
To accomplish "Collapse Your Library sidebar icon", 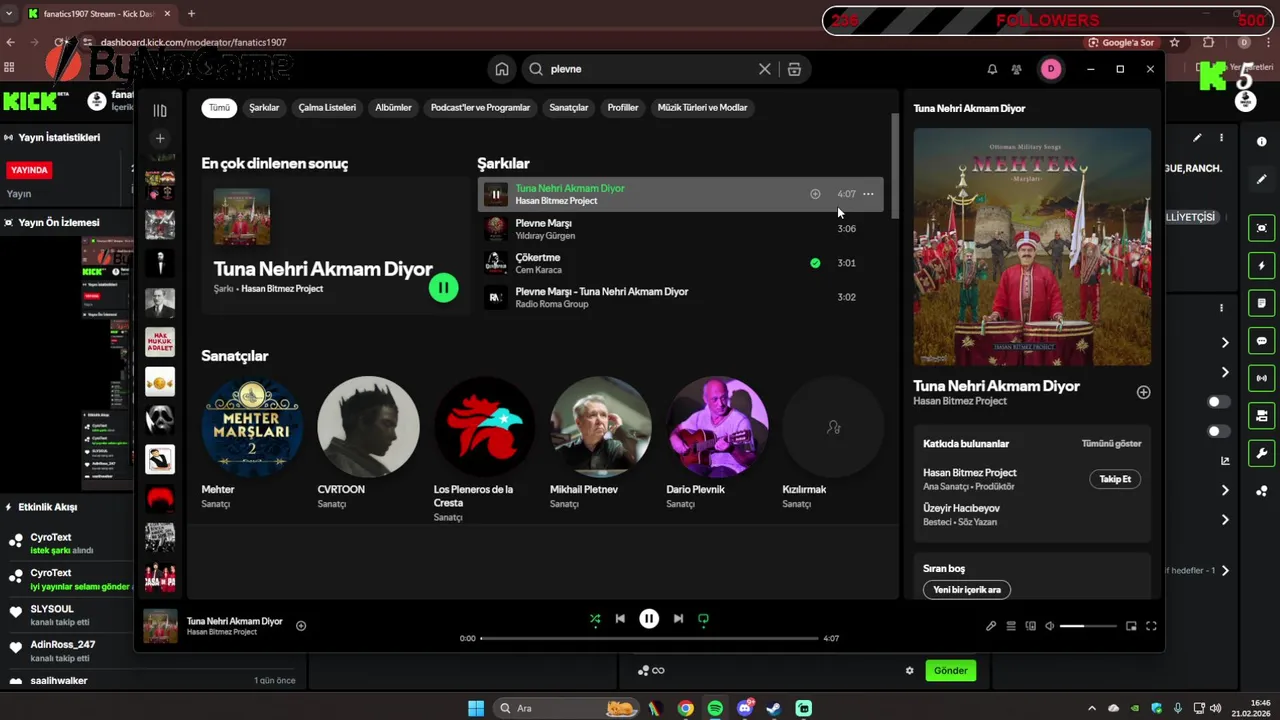I will coord(160,110).
